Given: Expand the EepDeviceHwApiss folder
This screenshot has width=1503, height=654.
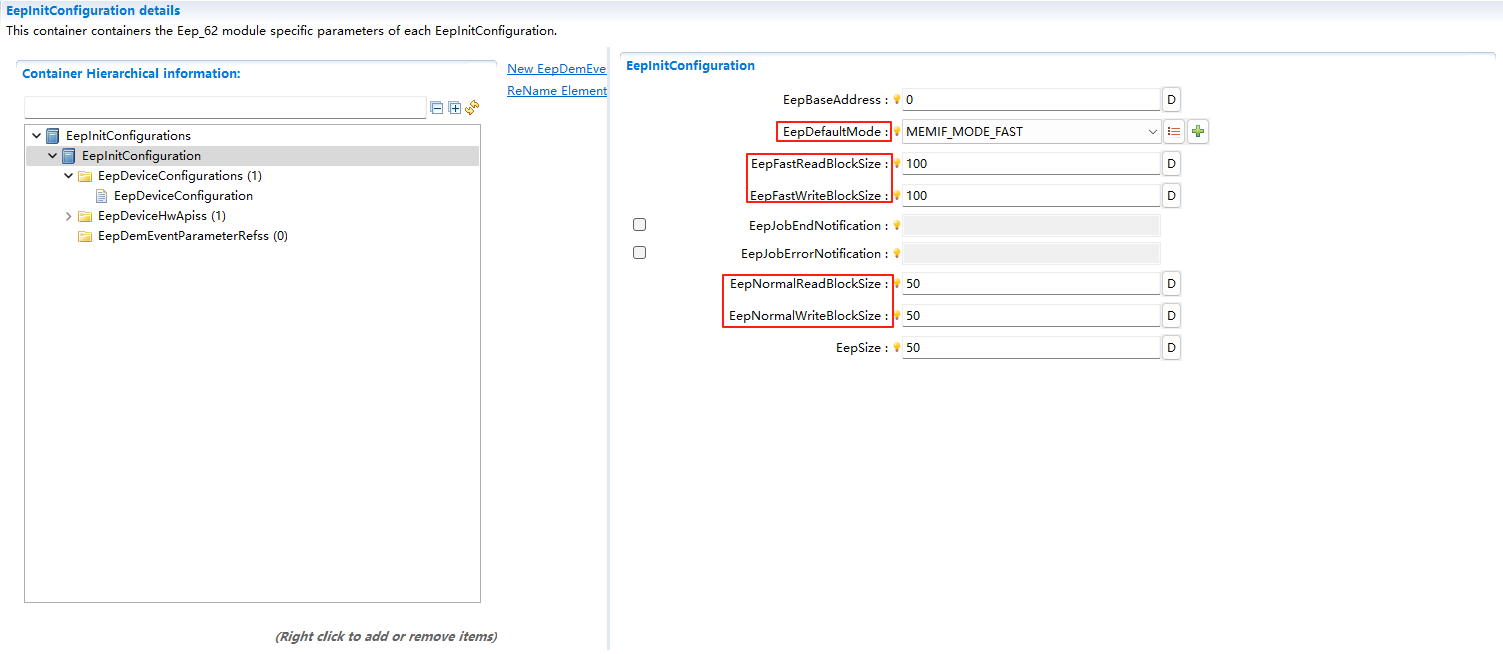Looking at the screenshot, I should 69,216.
